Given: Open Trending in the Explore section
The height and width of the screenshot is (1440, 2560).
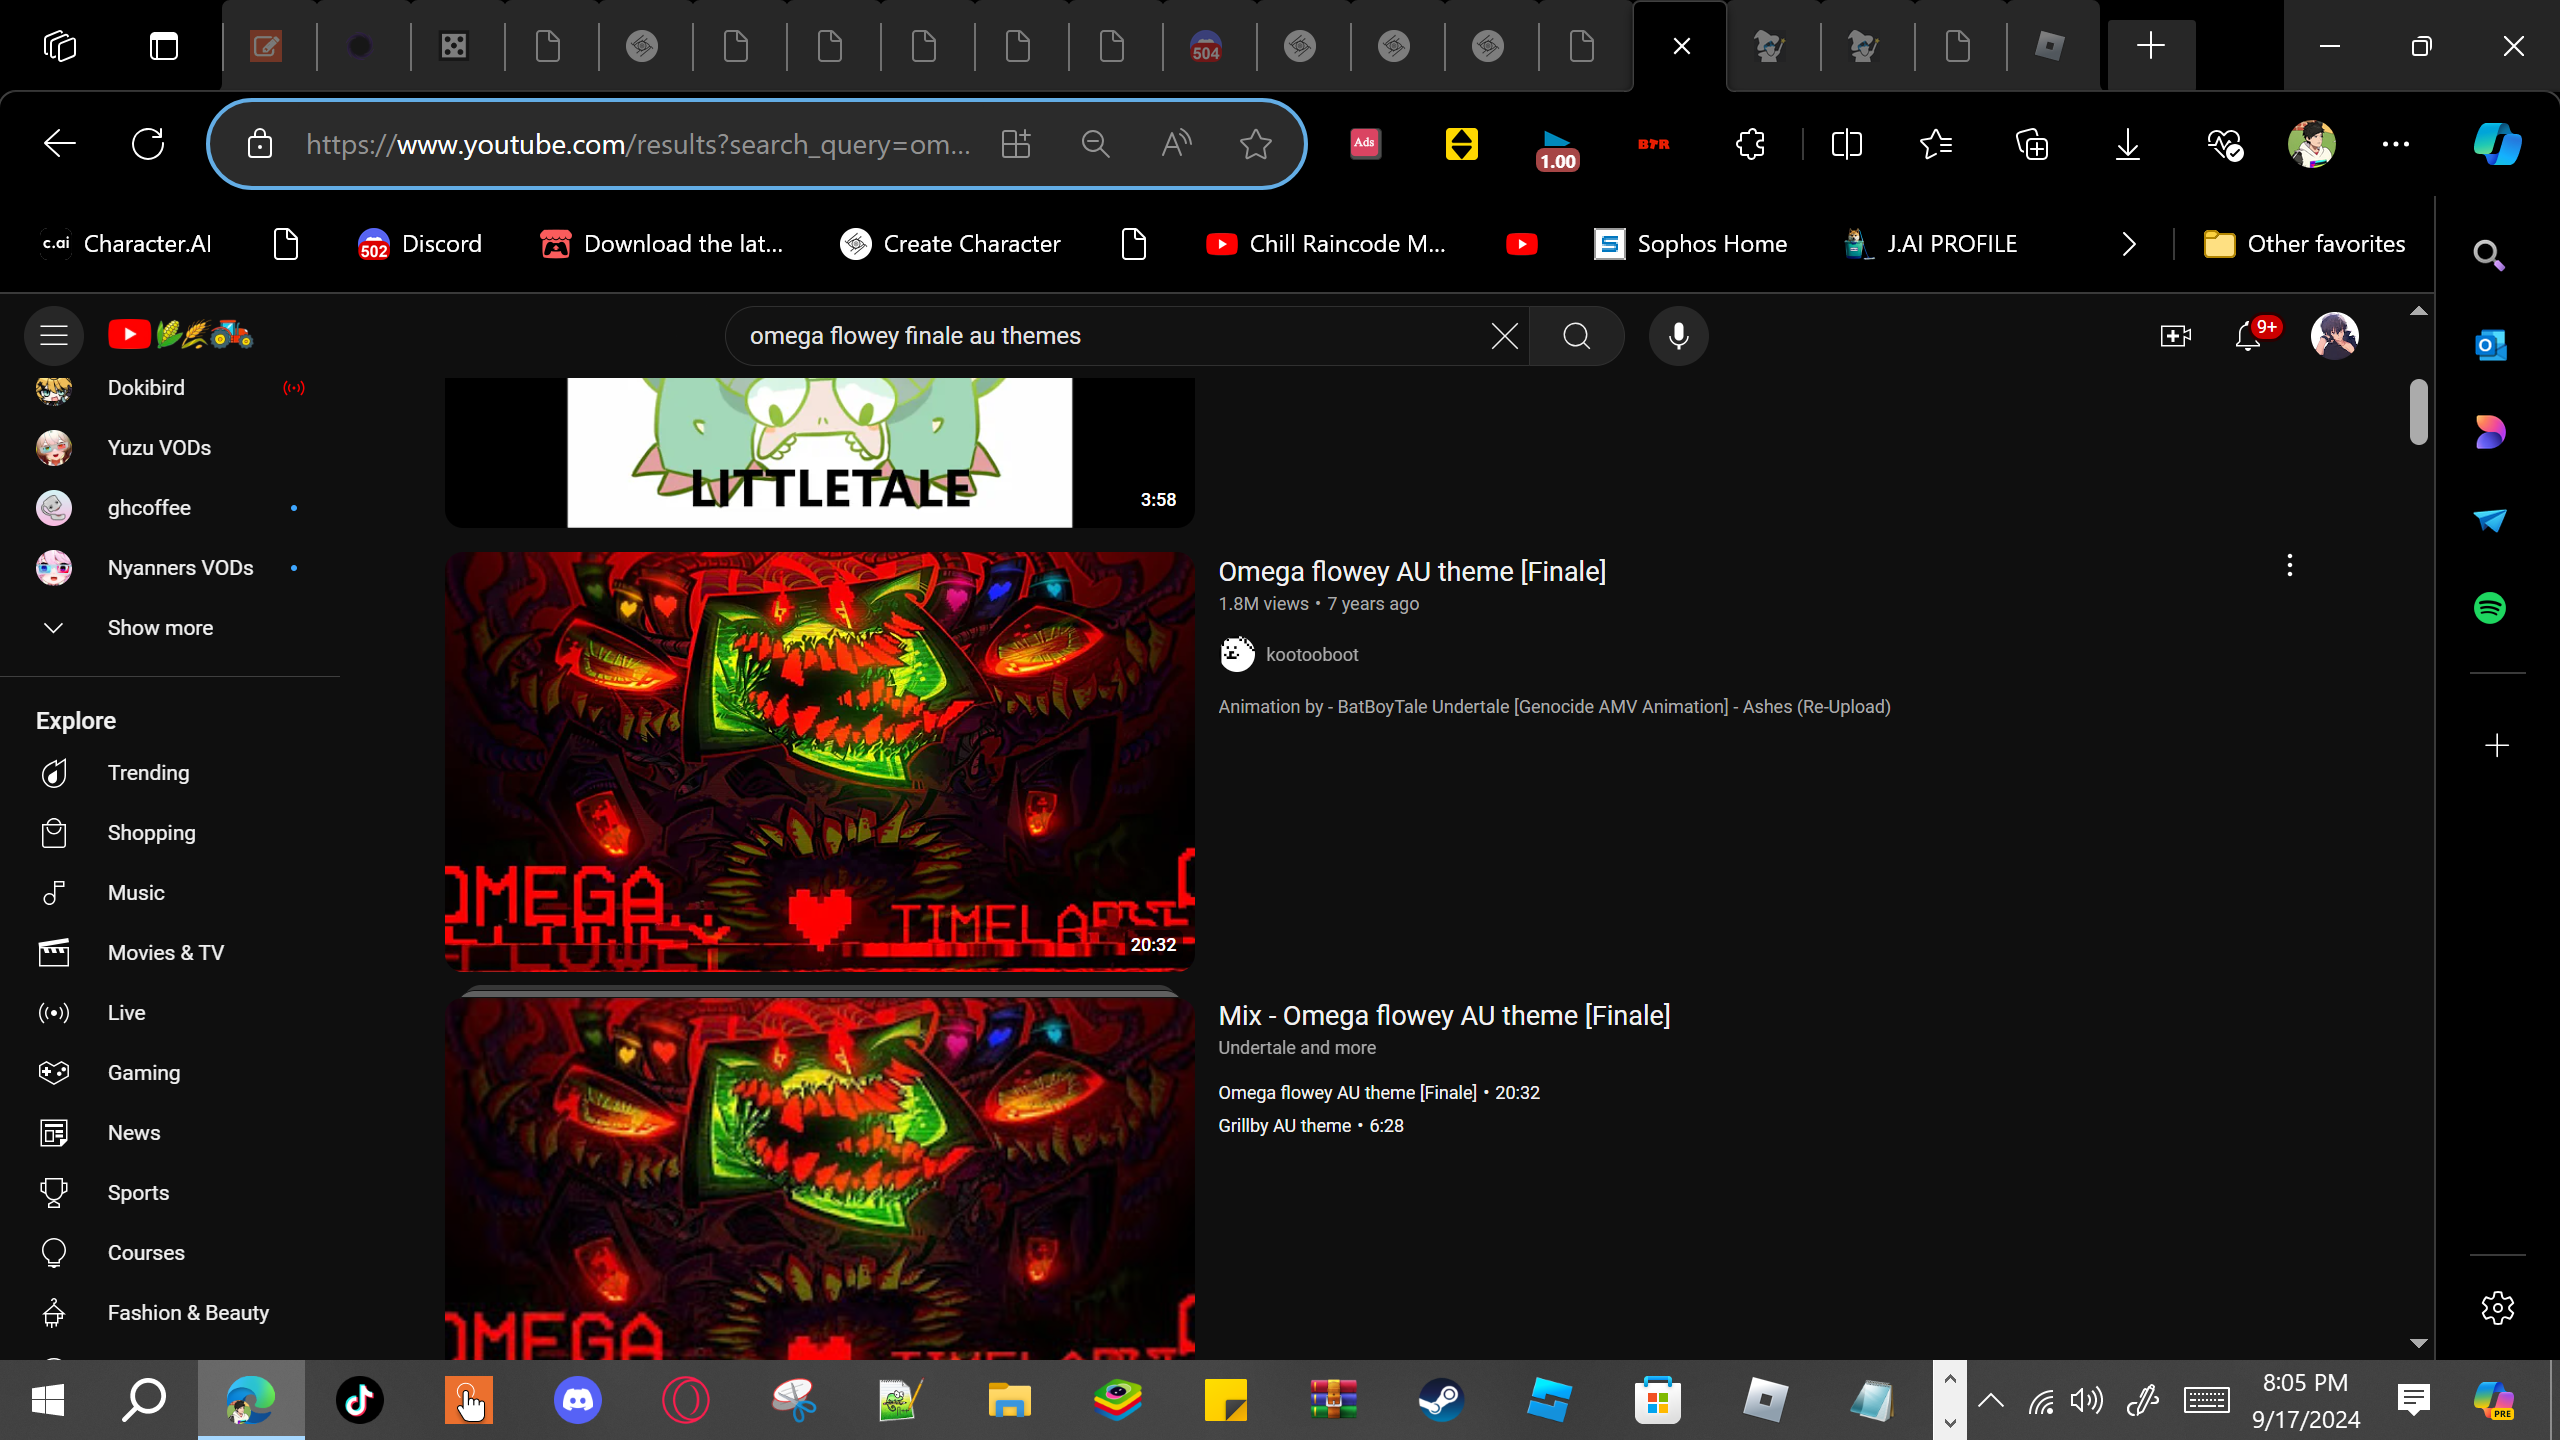Looking at the screenshot, I should click(x=148, y=773).
